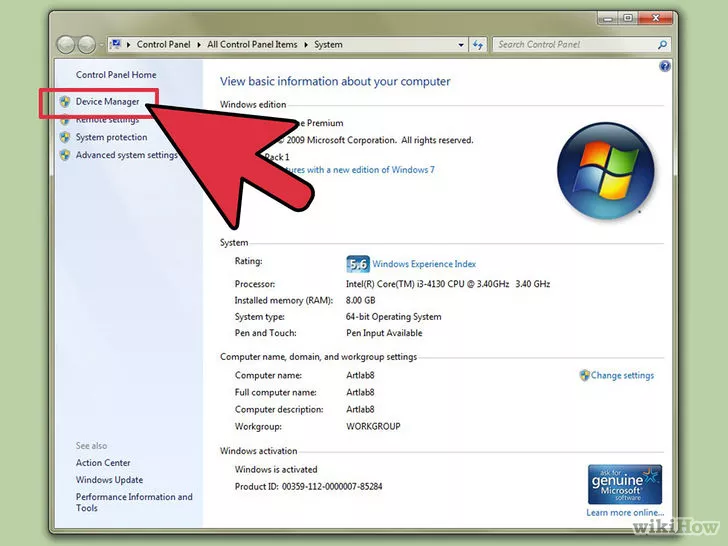Viewport: 728px width, 546px height.
Task: Open the address bar history dropdown arrow
Action: [x=460, y=45]
